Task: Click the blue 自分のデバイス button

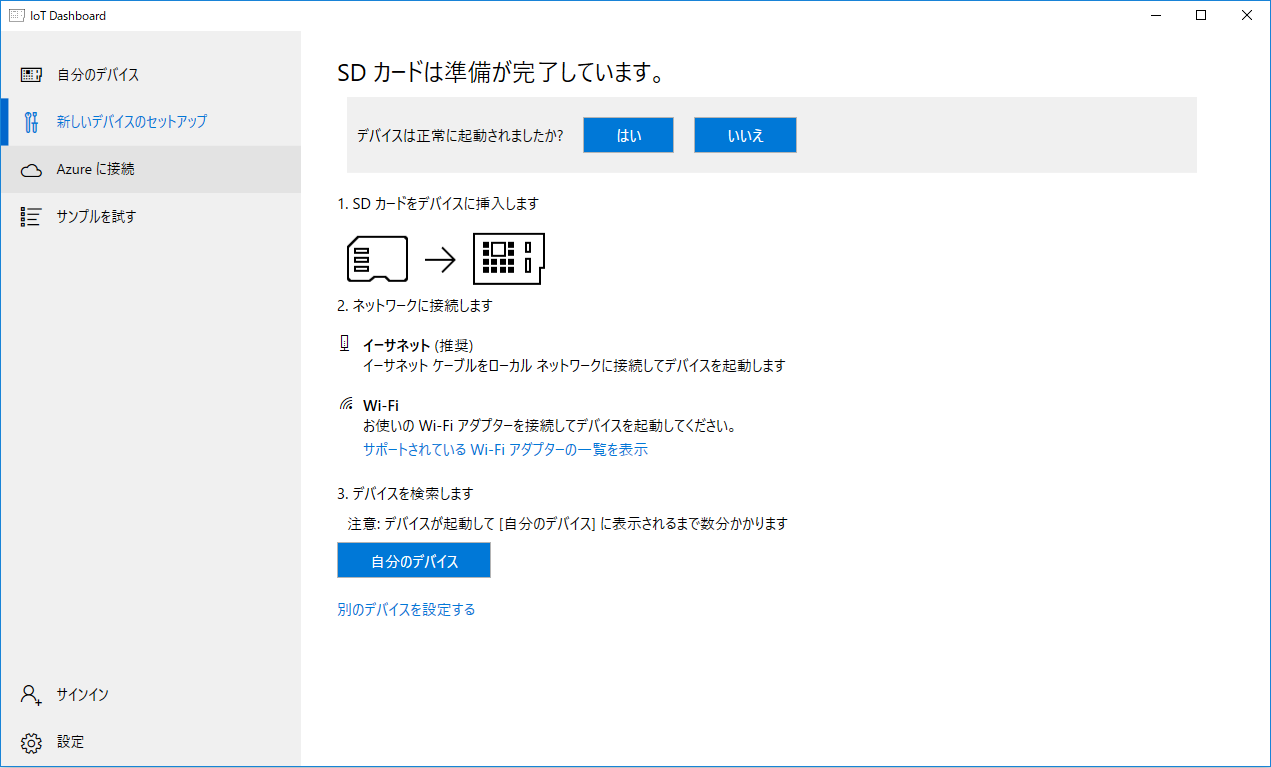Action: (414, 561)
